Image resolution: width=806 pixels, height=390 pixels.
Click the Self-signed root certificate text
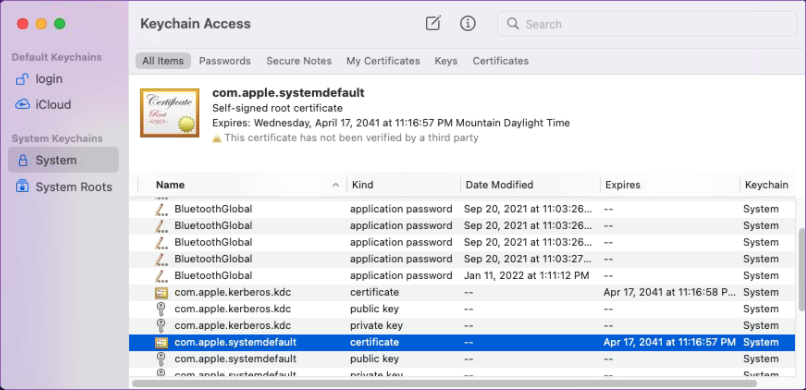coord(277,108)
